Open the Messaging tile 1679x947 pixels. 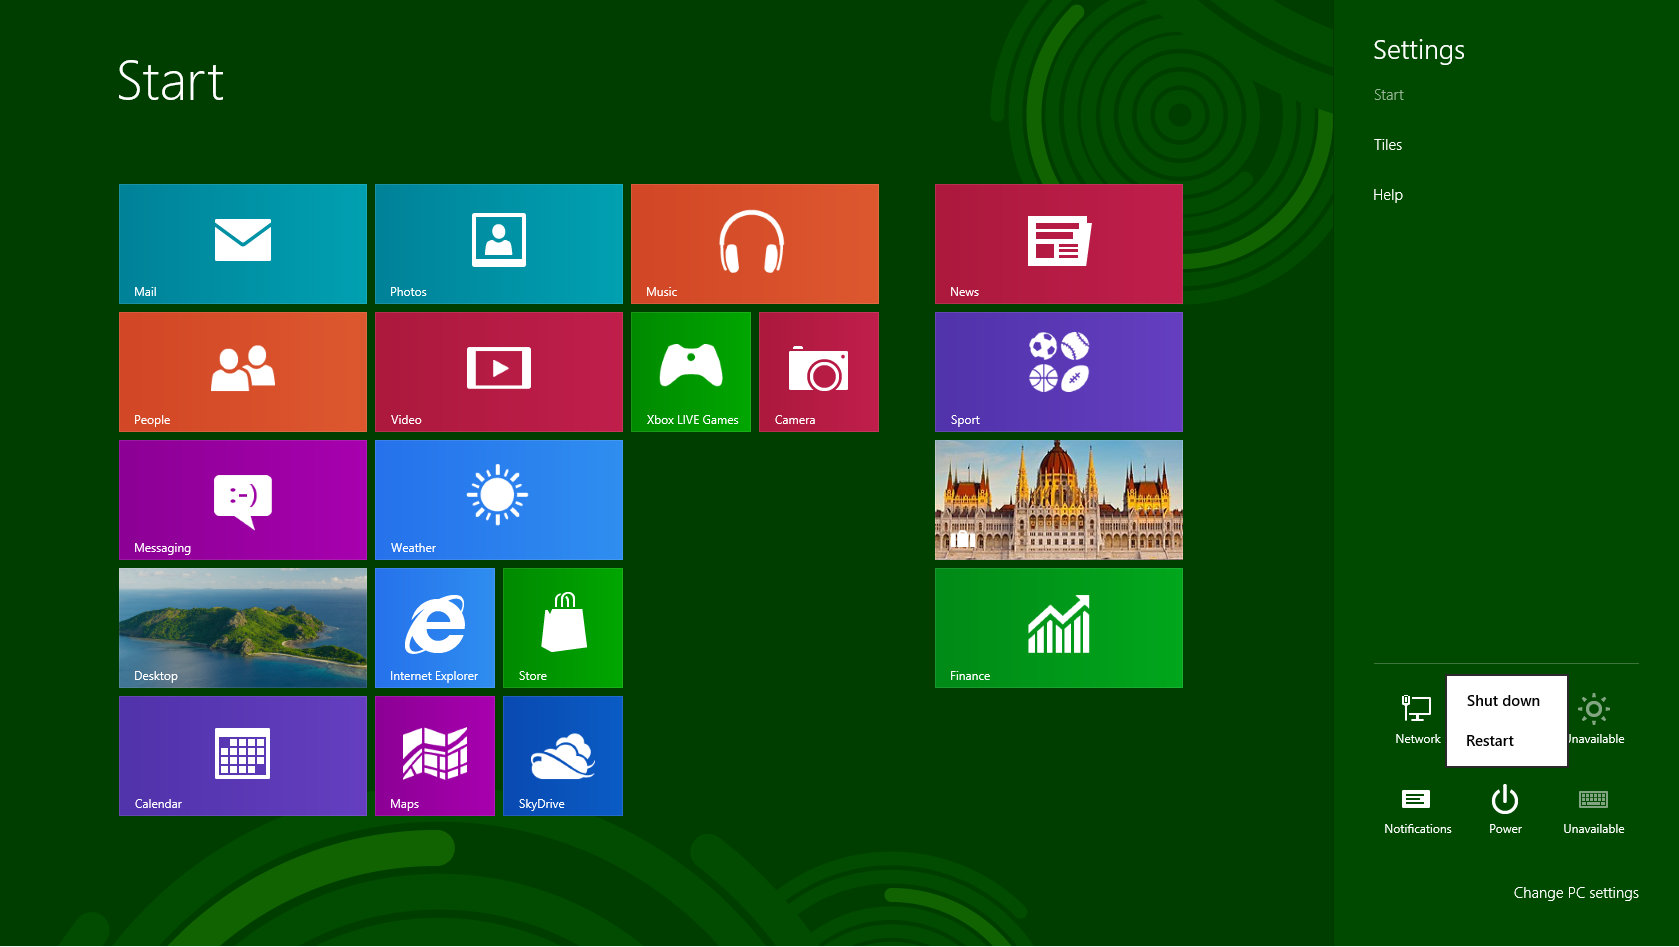pyautogui.click(x=243, y=500)
